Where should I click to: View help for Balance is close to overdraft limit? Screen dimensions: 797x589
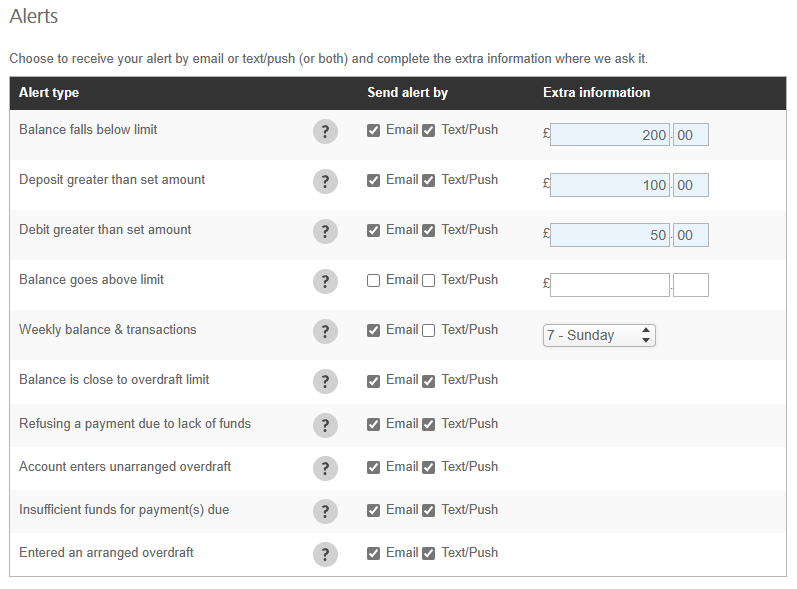[325, 381]
